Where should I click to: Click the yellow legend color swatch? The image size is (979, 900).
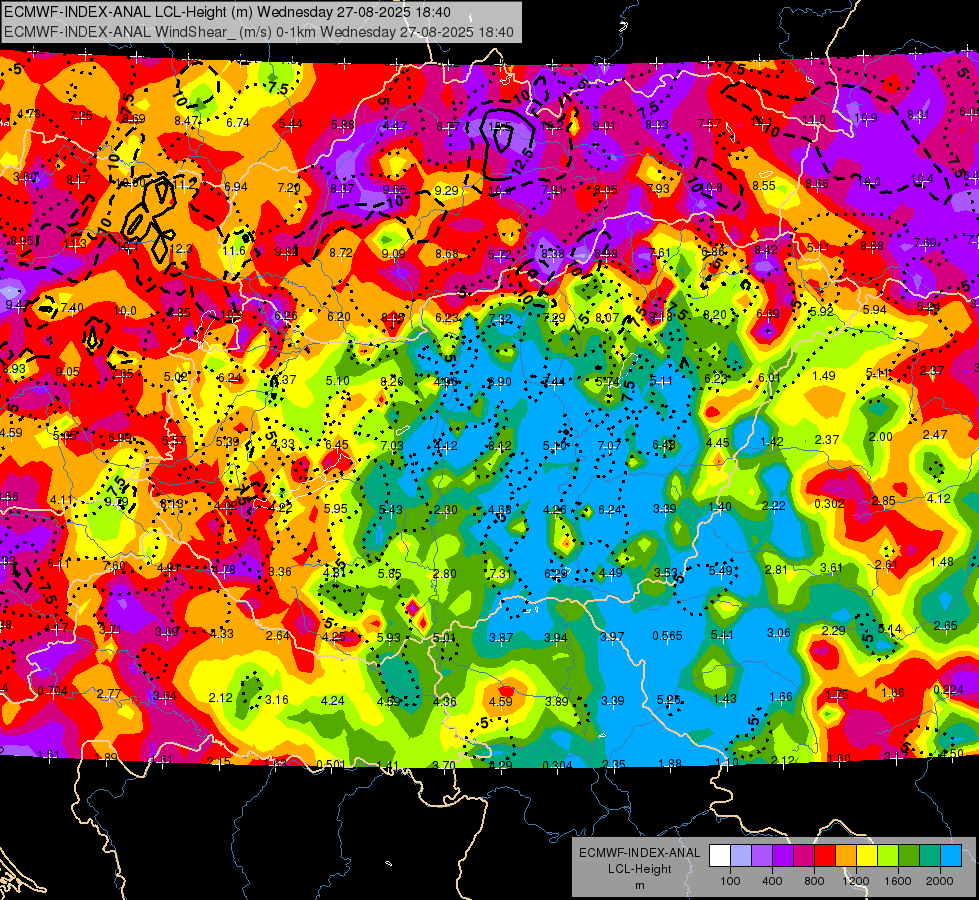pos(867,856)
